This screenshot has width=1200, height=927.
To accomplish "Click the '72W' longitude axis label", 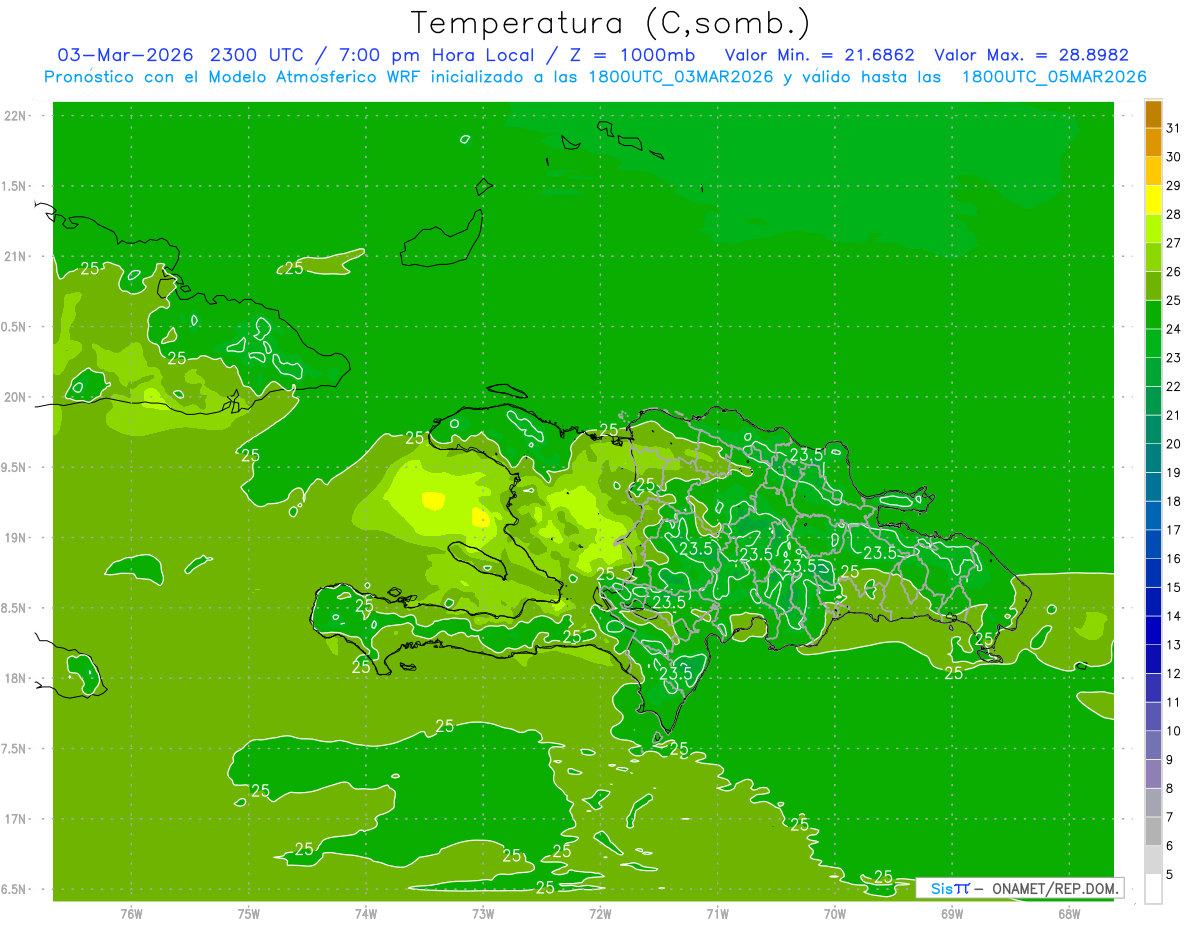I will (600, 913).
